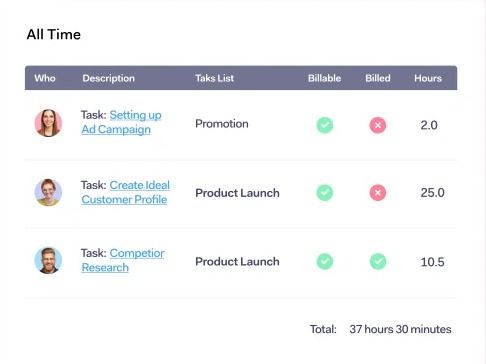Toggle Billable checkmark for Create Ideal Customer Profile

tap(325, 193)
